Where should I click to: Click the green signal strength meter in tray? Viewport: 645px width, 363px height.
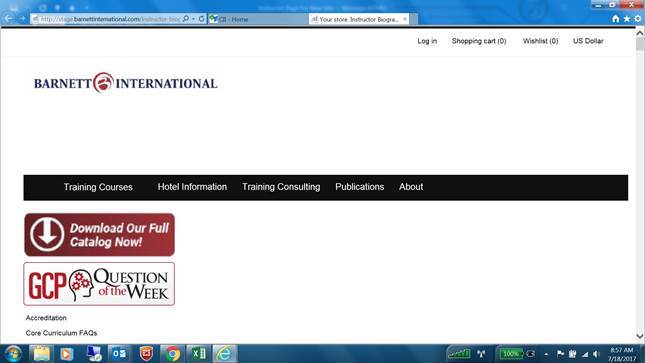coord(459,354)
